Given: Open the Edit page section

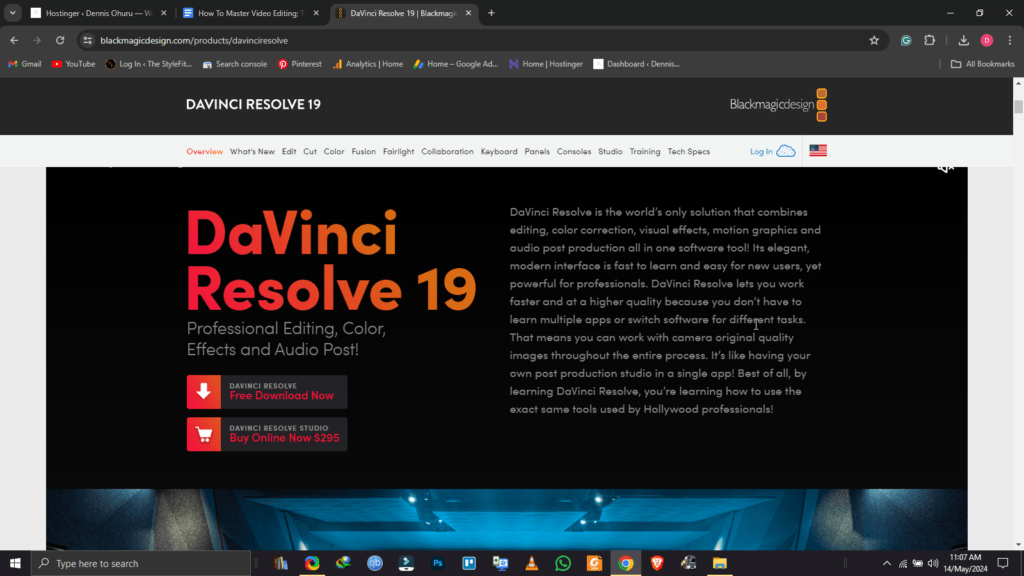Looking at the screenshot, I should (289, 152).
